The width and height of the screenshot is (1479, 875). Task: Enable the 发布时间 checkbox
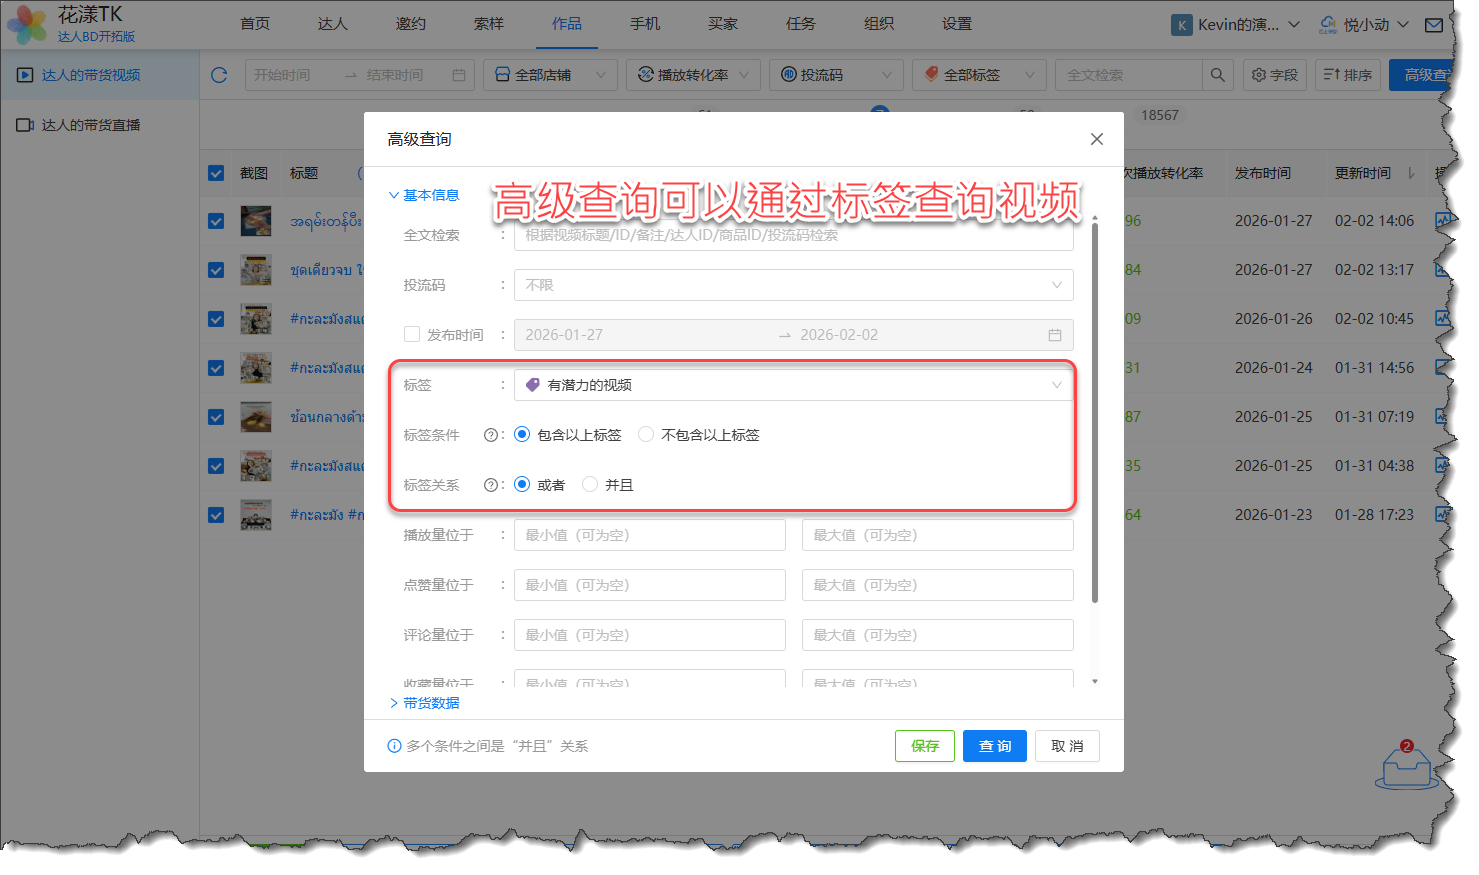[x=412, y=335]
